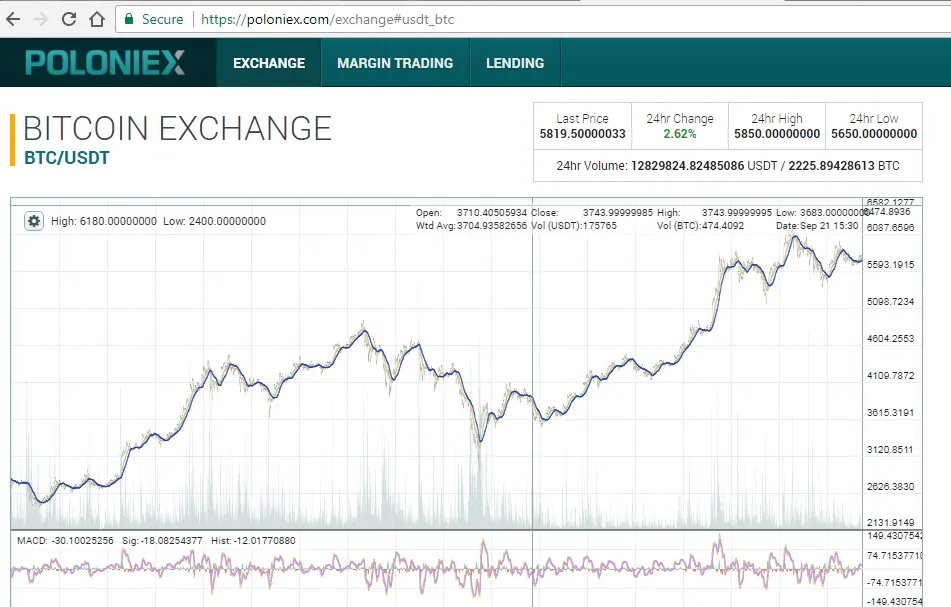Click the 5593.1915 price axis label
This screenshot has height=607, width=951.
[x=890, y=264]
